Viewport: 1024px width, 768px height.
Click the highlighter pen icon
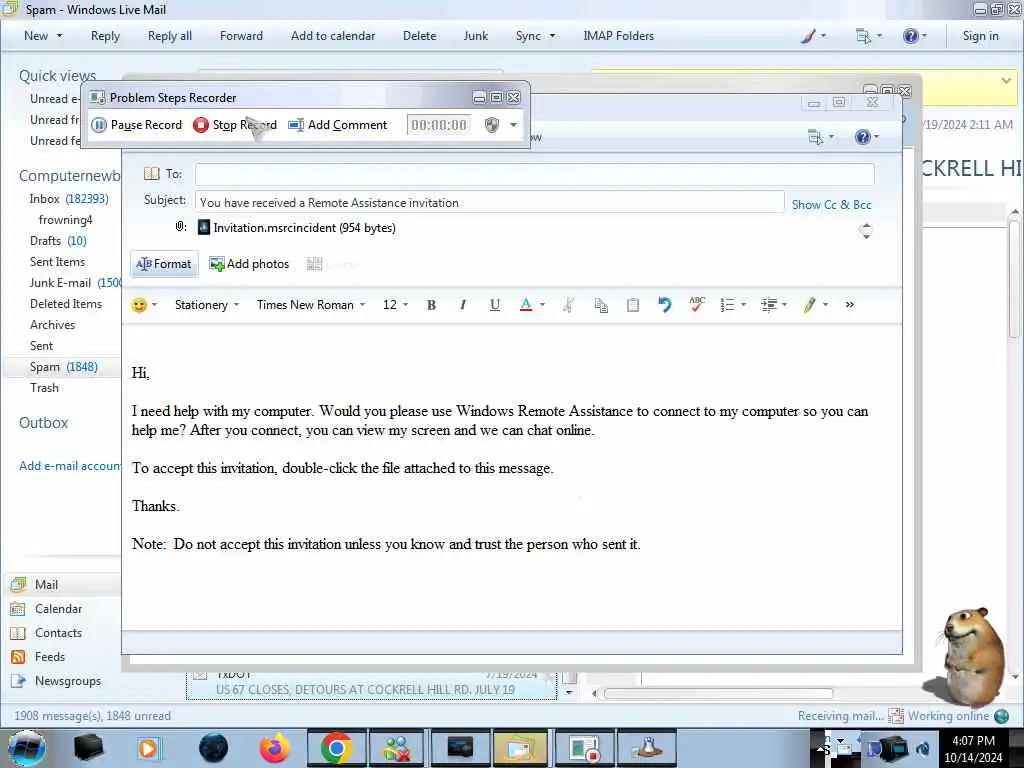tap(810, 305)
